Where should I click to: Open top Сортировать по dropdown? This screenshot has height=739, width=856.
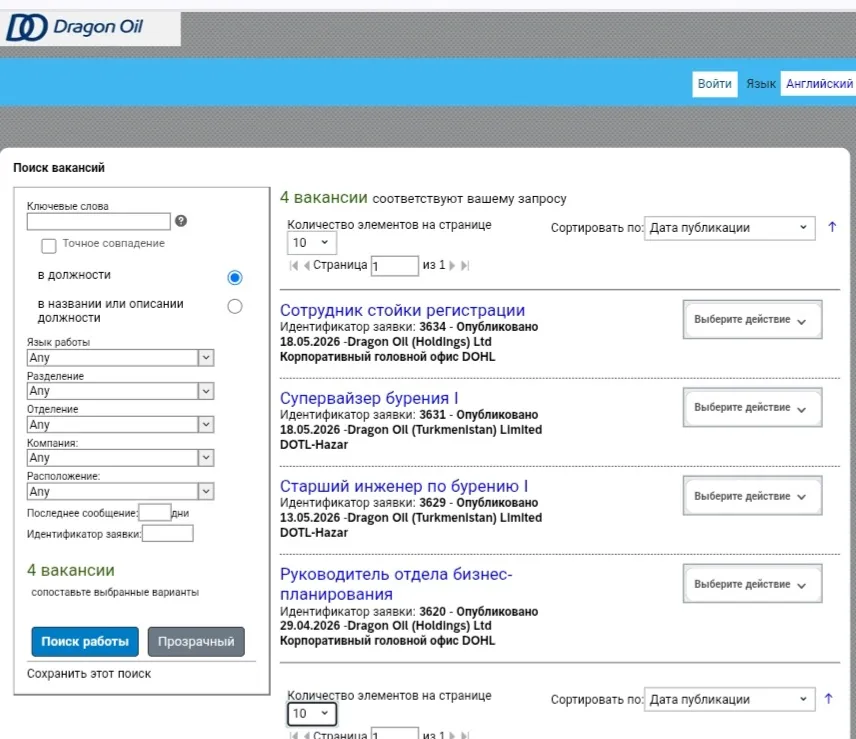tap(729, 228)
